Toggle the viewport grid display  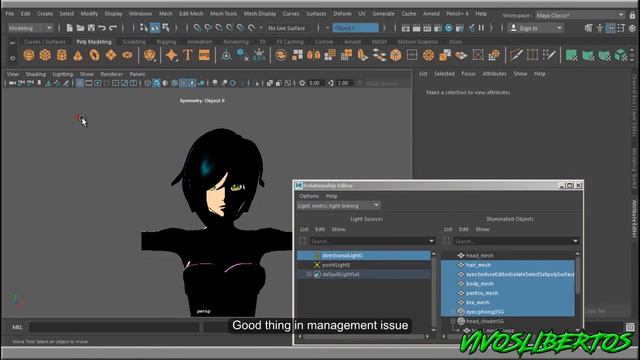click(80, 83)
